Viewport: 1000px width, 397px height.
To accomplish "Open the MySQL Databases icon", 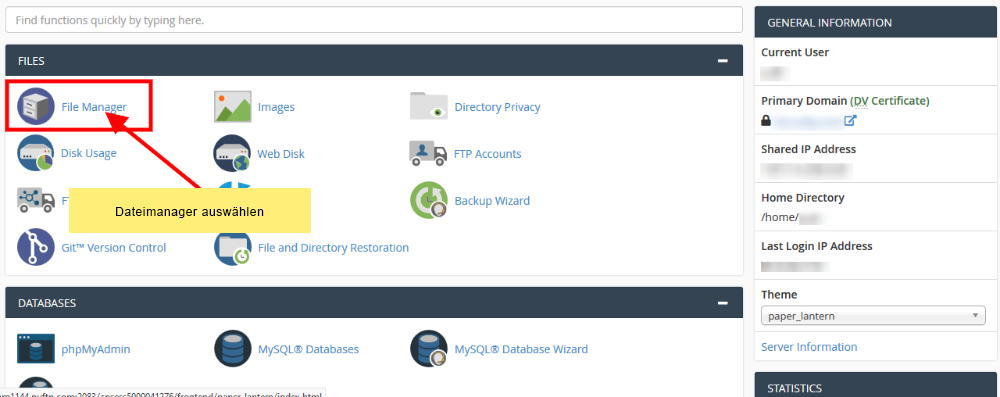I will [x=232, y=349].
